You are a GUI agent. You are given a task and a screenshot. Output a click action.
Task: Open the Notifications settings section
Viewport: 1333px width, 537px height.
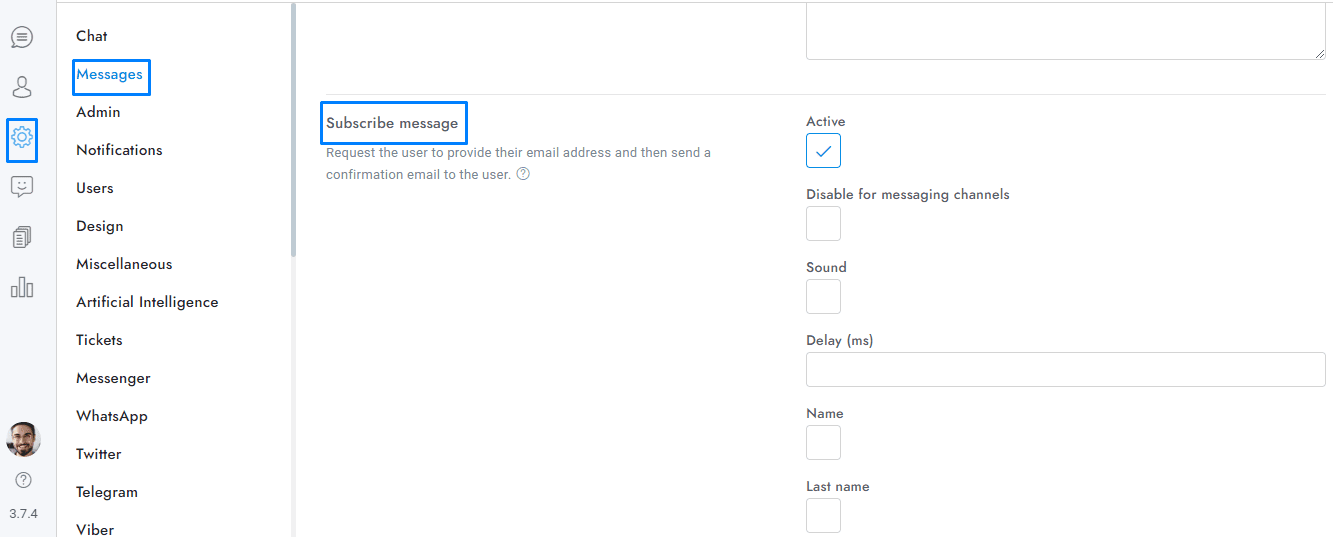click(x=119, y=150)
